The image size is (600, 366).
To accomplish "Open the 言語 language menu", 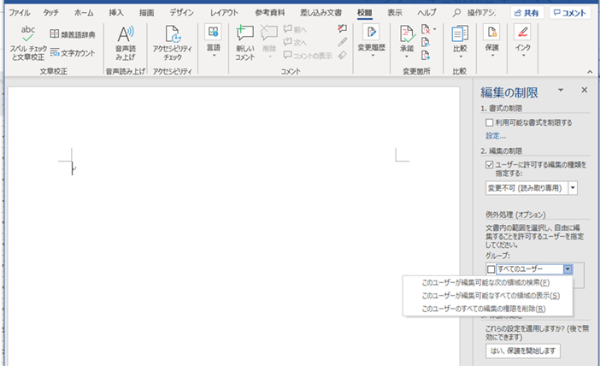I will click(214, 41).
